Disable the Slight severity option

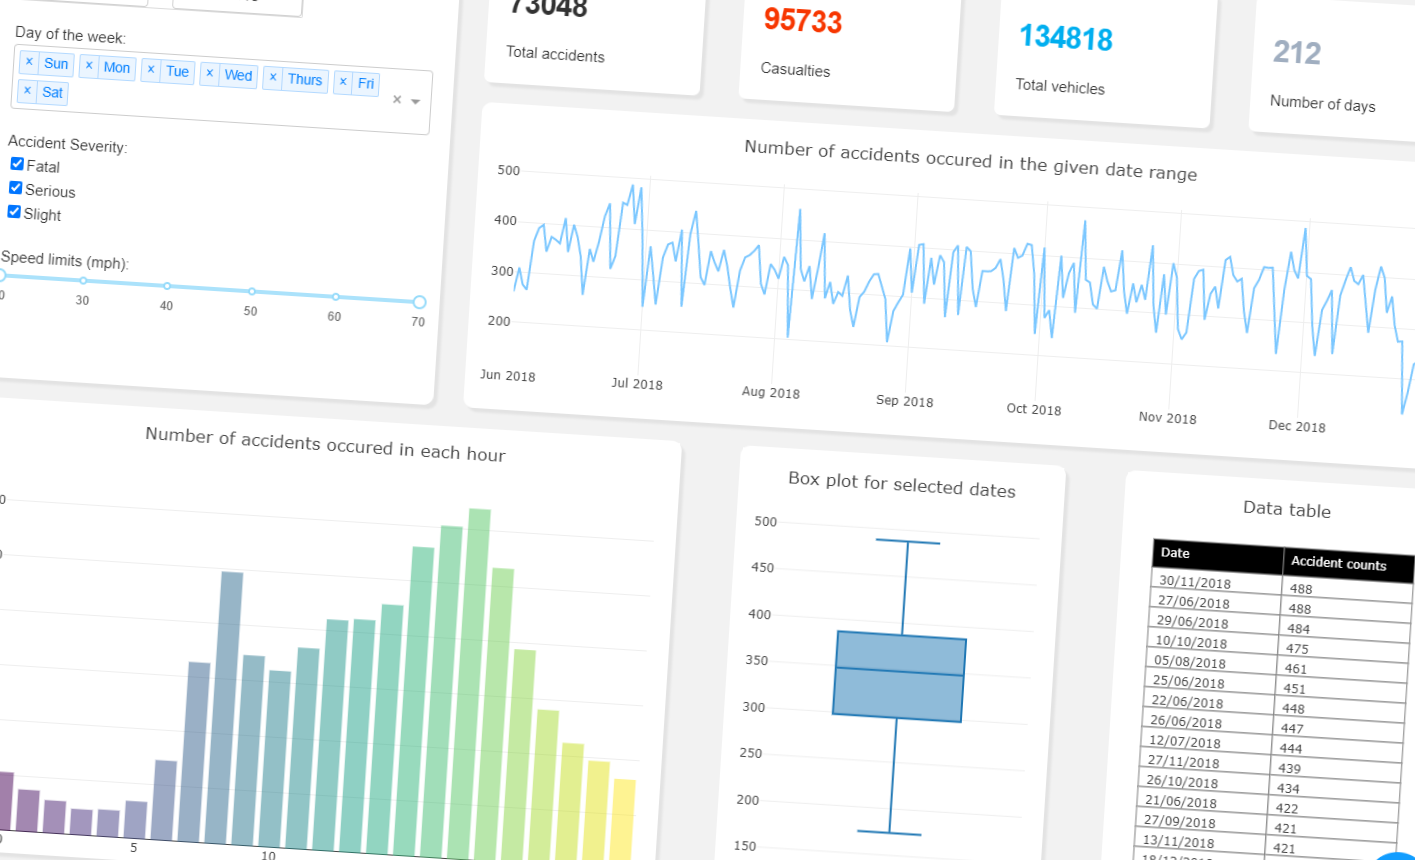13,211
